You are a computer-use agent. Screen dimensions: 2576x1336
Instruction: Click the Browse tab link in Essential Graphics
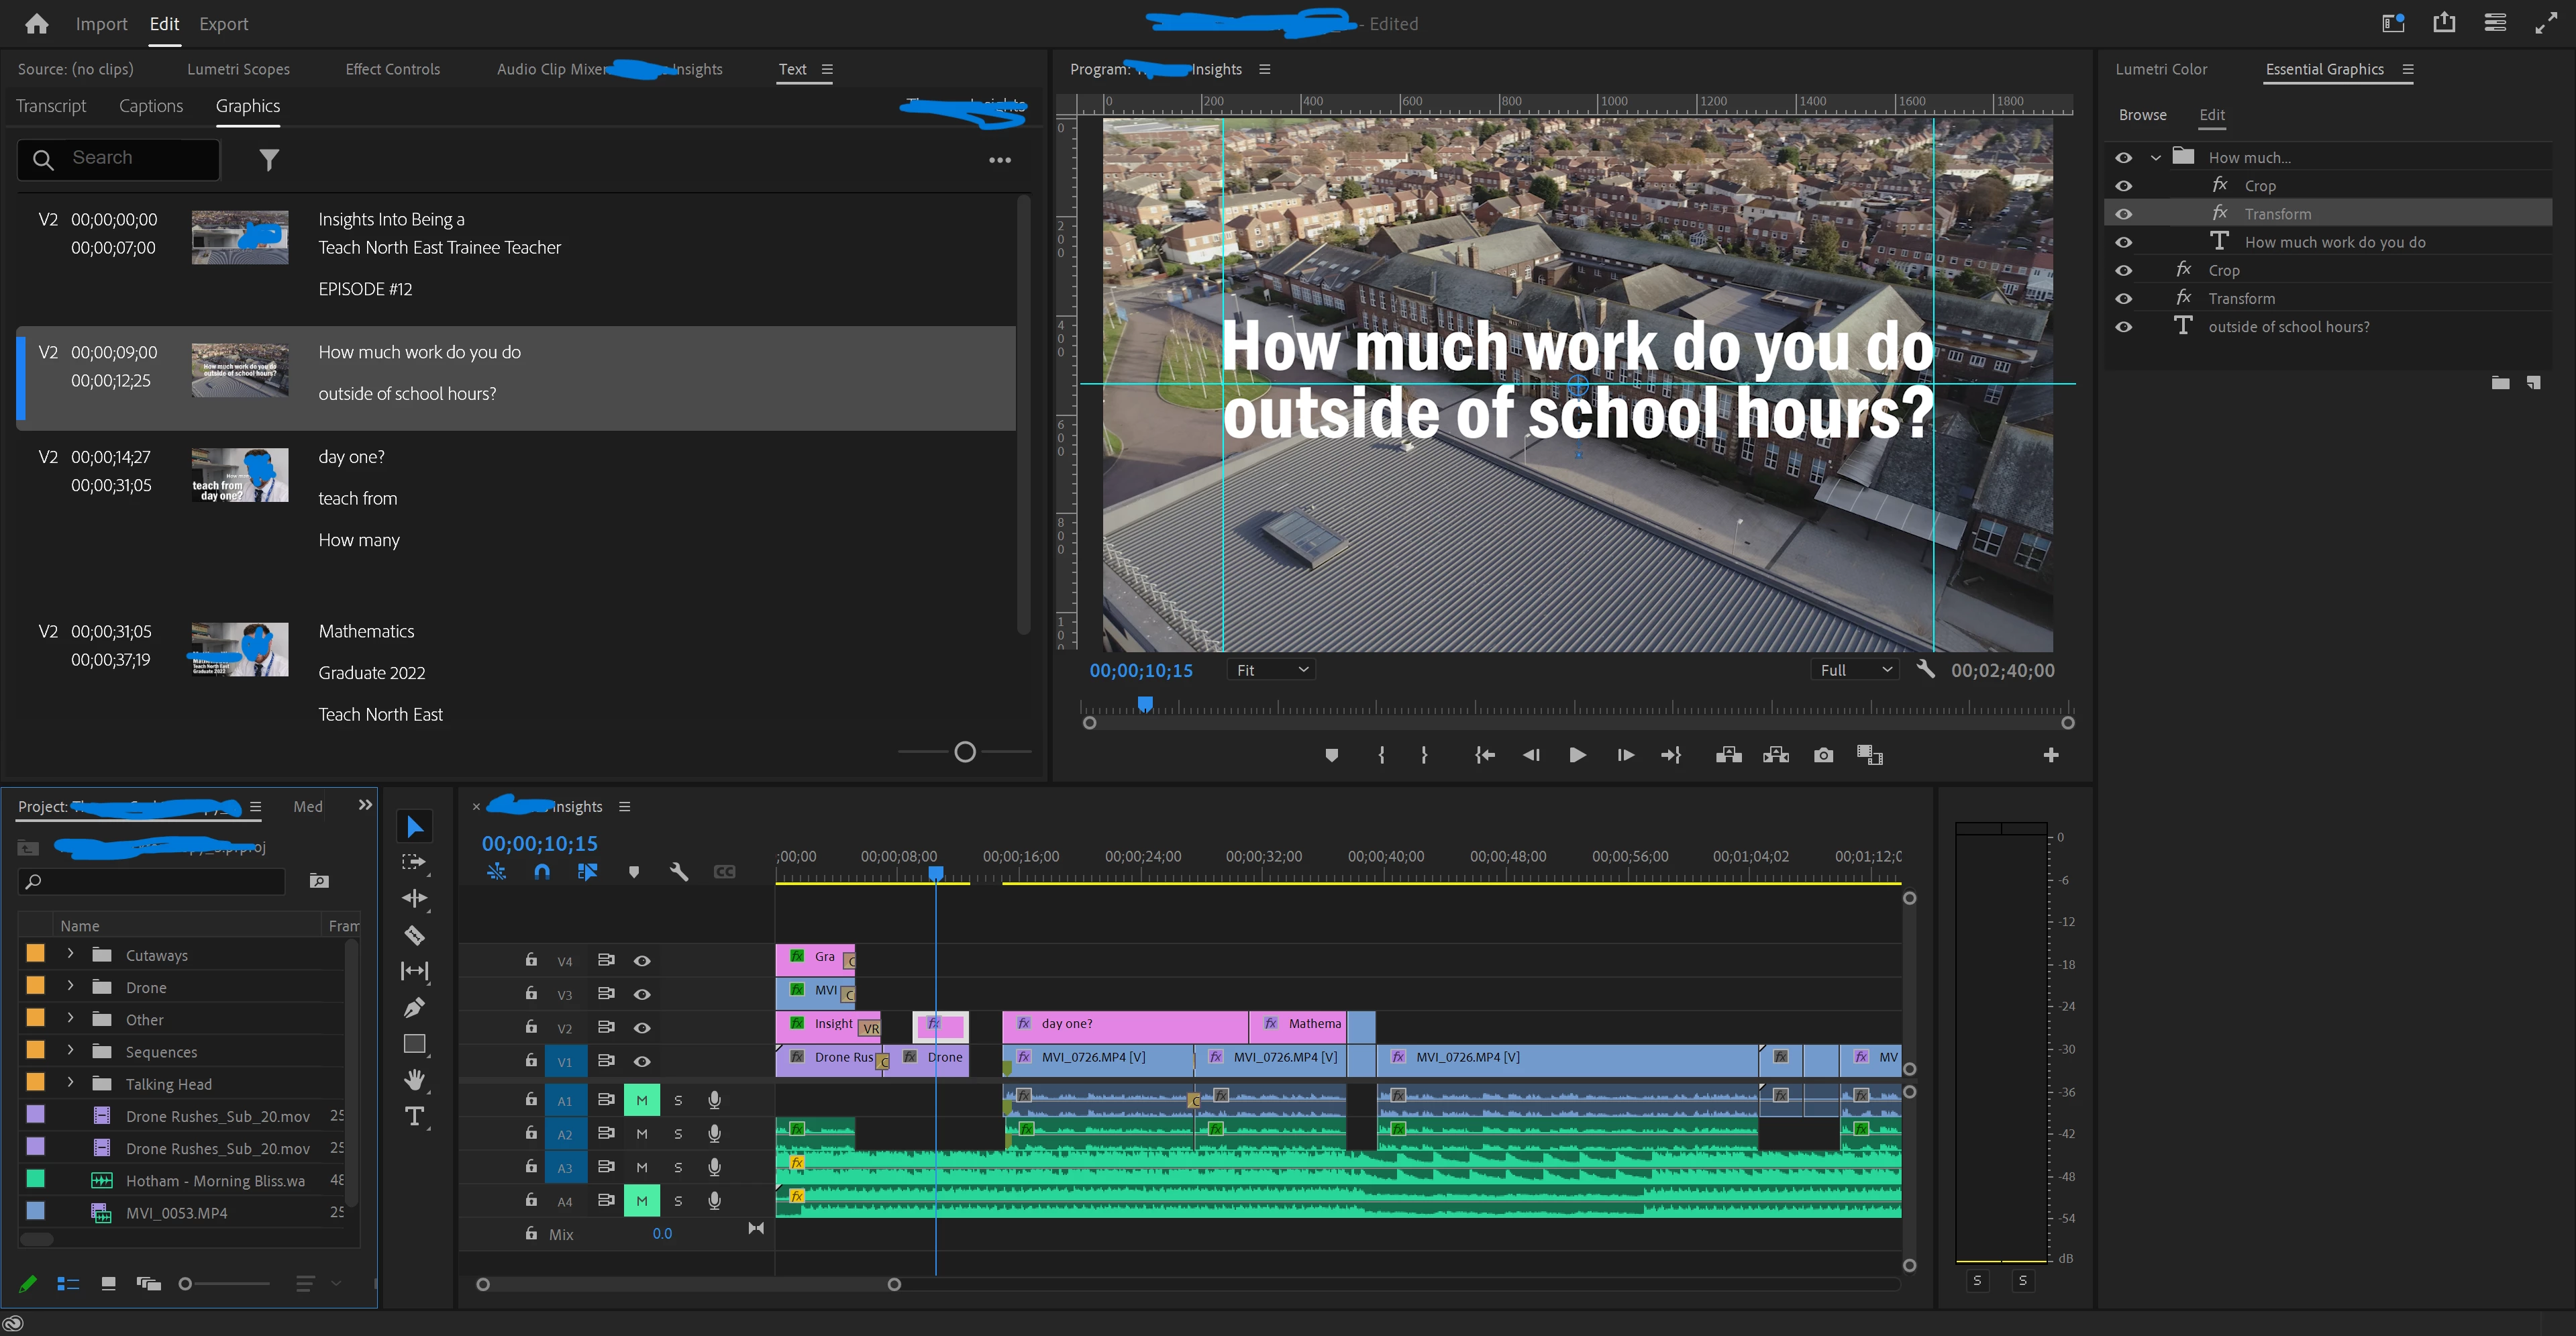pos(2142,115)
